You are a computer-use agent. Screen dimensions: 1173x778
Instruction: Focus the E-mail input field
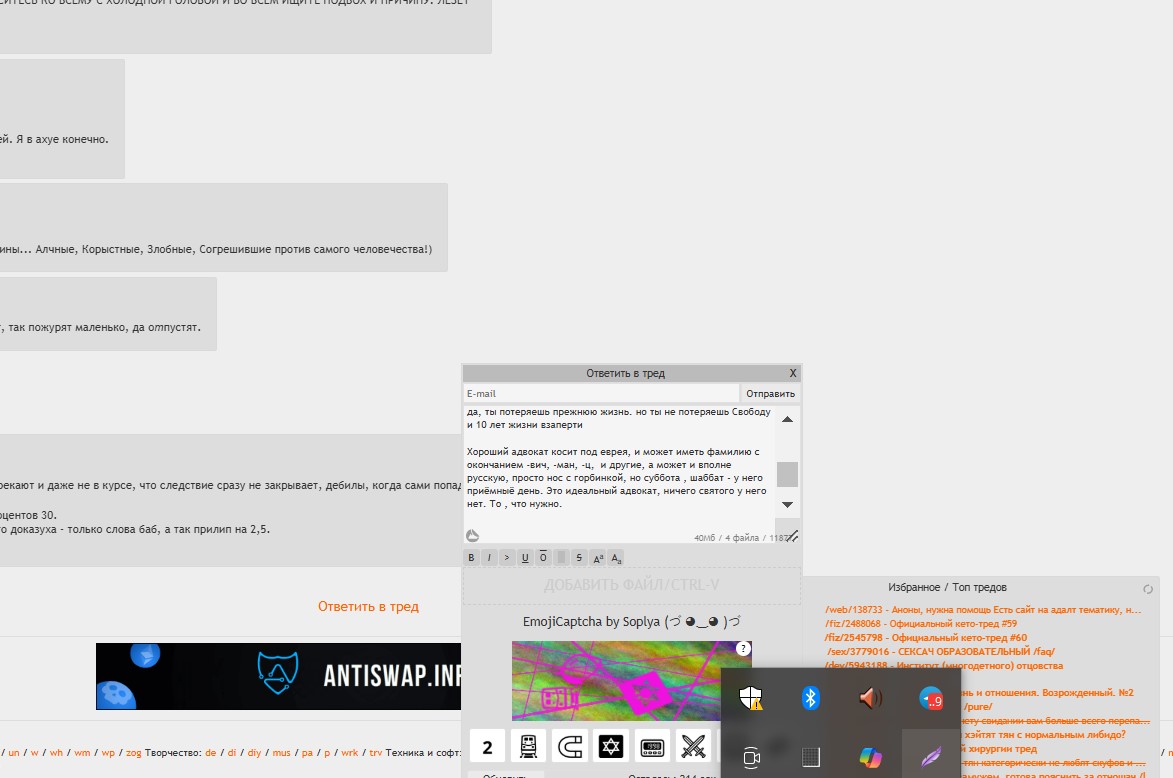[601, 393]
